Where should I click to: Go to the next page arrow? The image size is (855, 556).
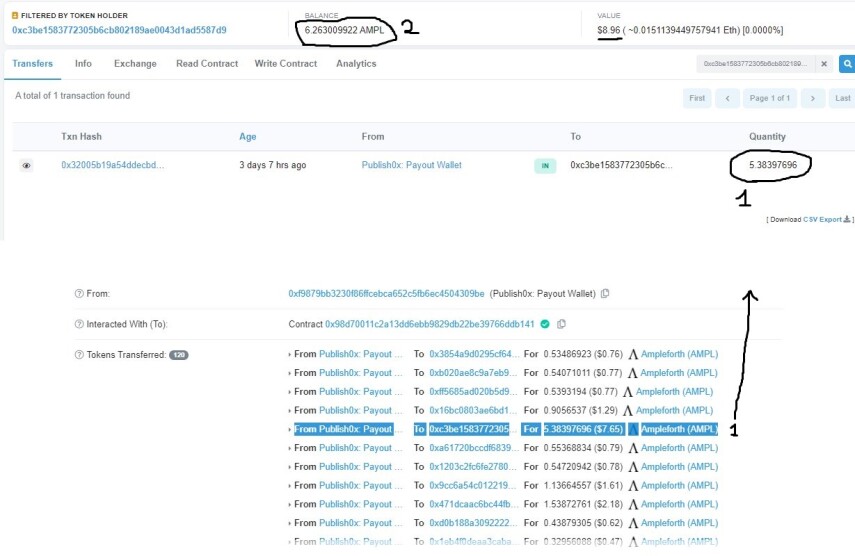(x=812, y=98)
